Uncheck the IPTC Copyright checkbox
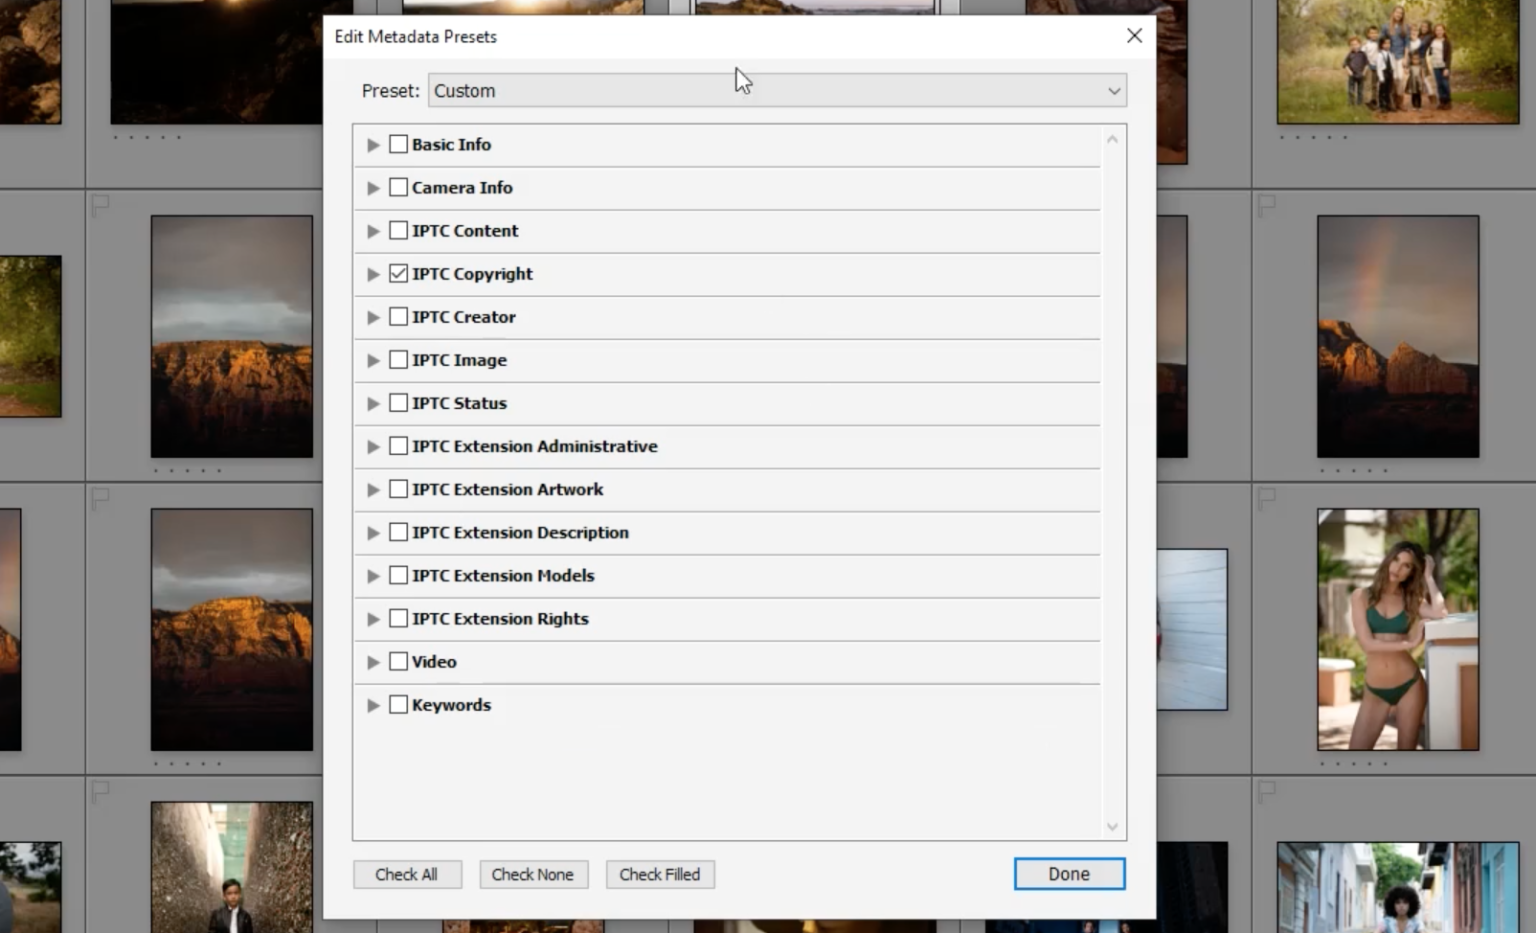This screenshot has width=1536, height=933. (x=398, y=273)
